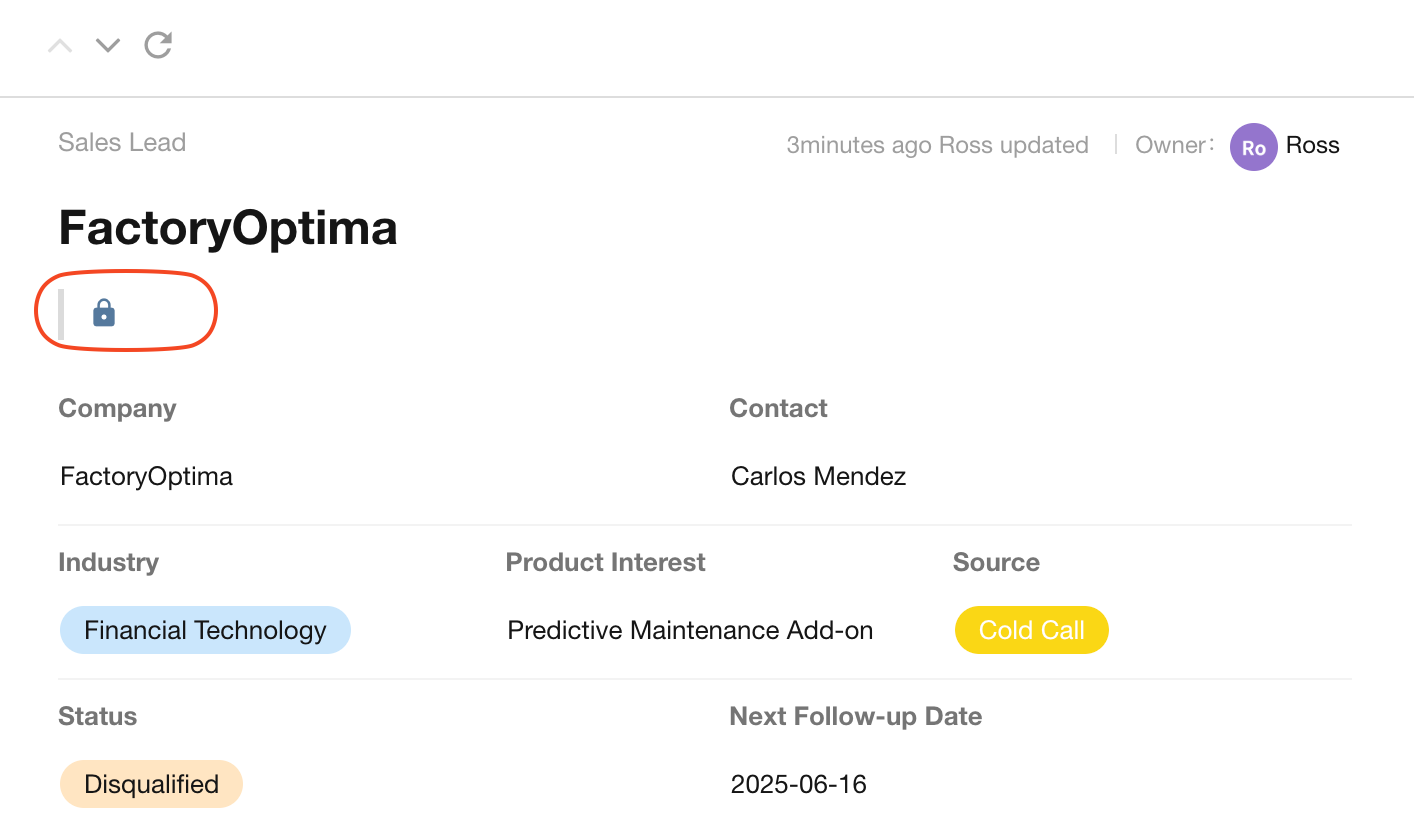Edit the Company field value FactoryOptima
Image resolution: width=1414 pixels, height=826 pixels.
point(147,476)
